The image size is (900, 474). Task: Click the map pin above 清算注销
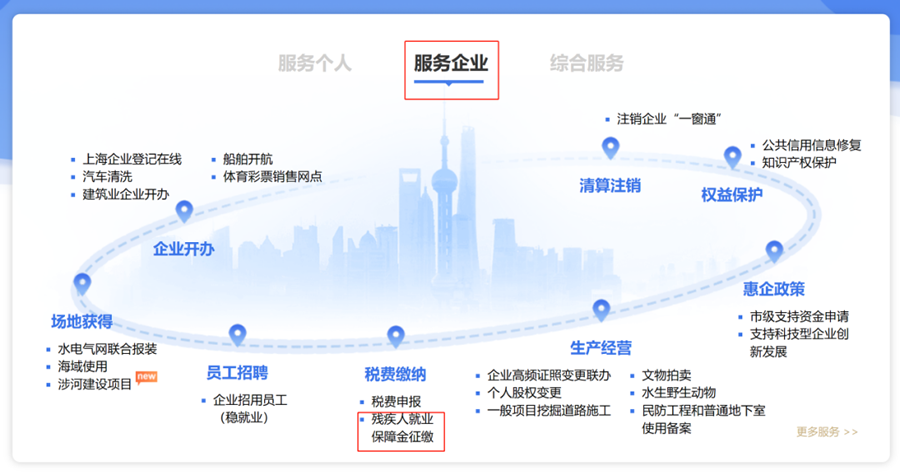coord(610,148)
